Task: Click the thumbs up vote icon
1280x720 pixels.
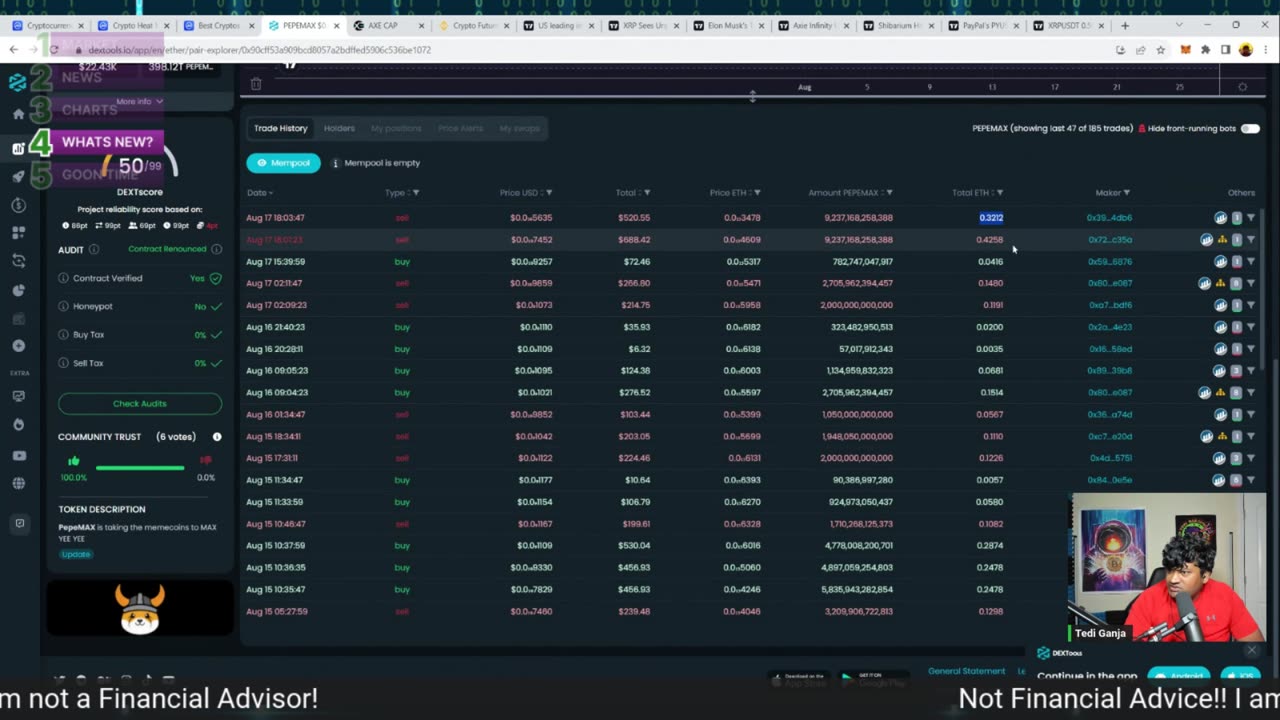Action: 73,460
